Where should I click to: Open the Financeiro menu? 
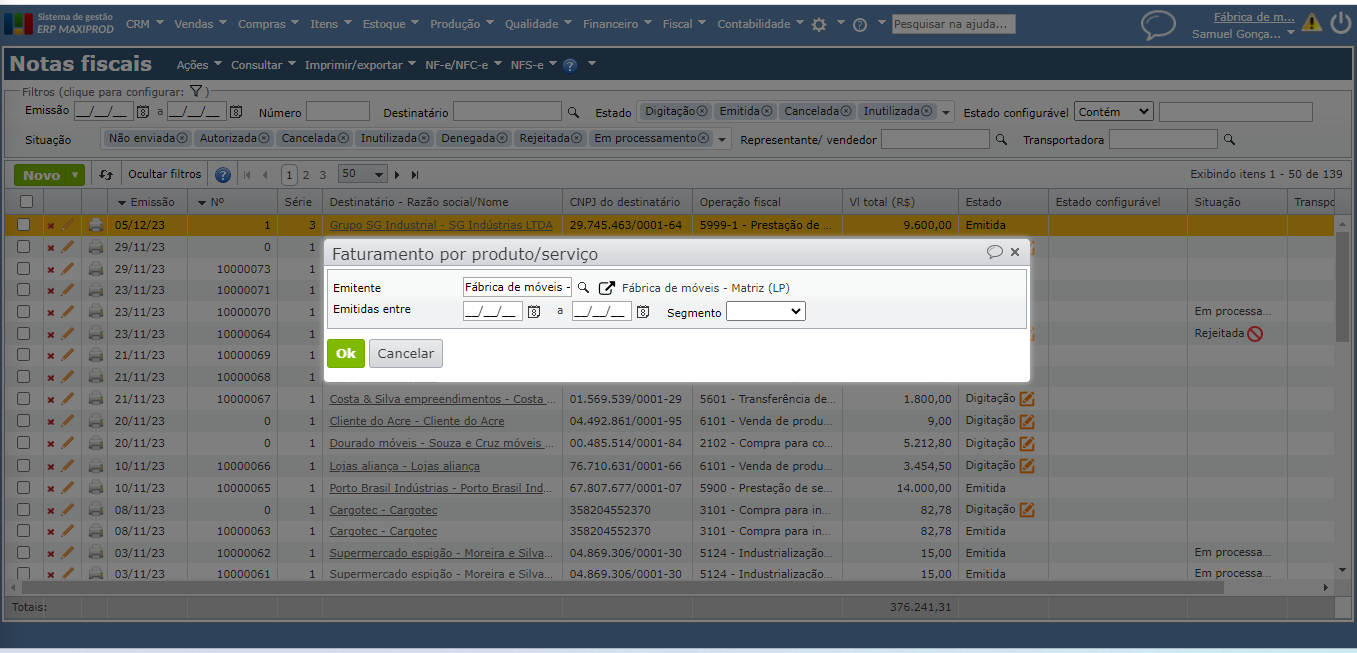pyautogui.click(x=618, y=24)
